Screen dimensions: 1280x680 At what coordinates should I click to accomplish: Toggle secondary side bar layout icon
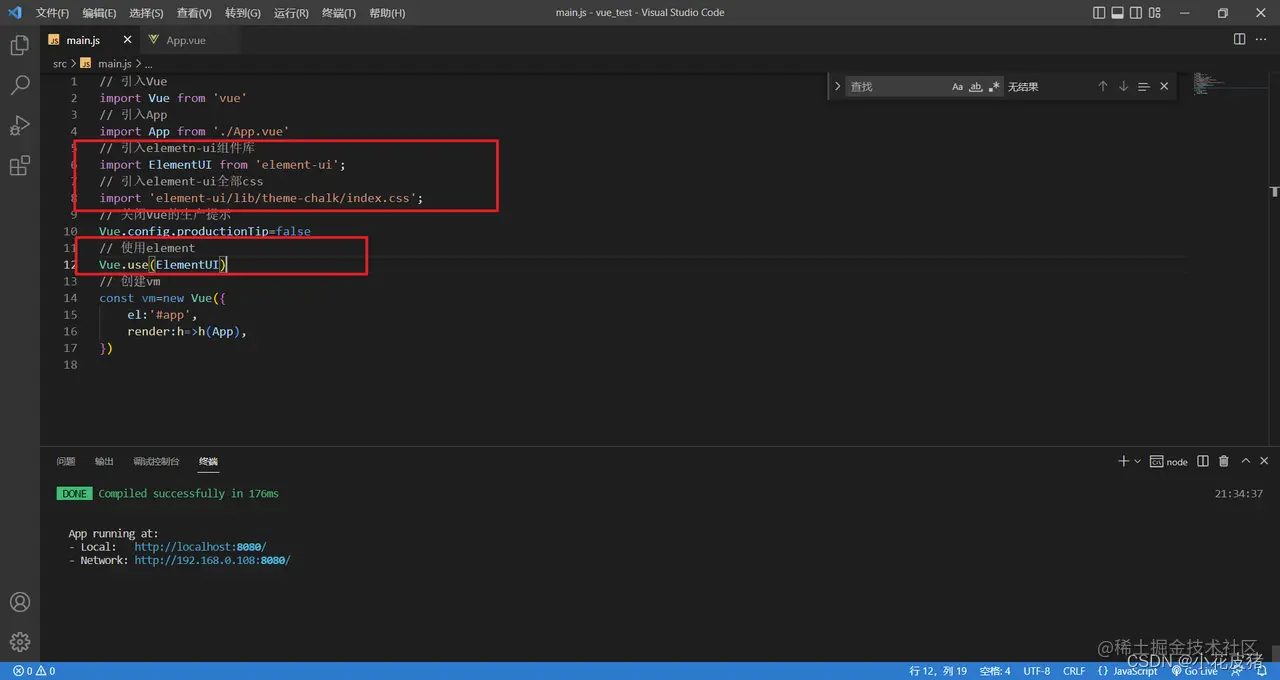(1137, 13)
